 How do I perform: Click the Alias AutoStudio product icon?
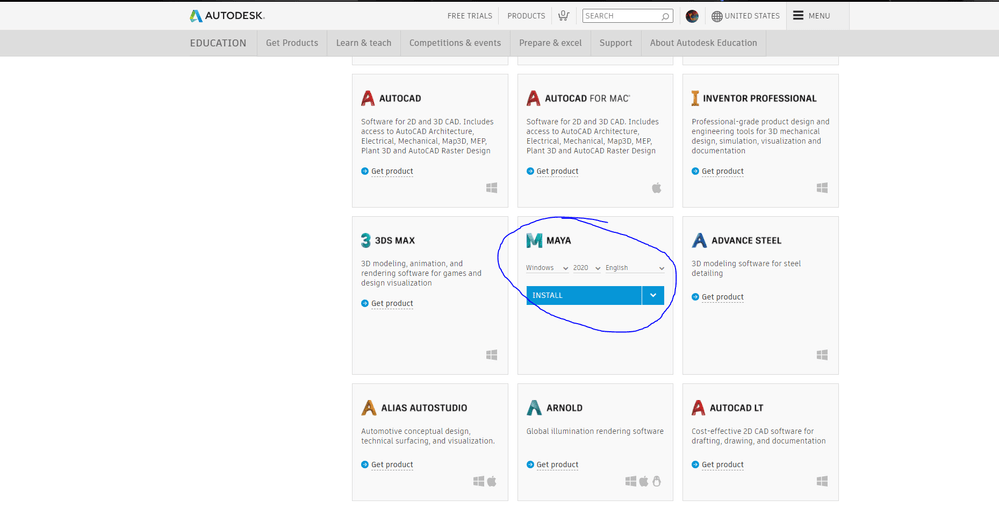[x=369, y=408]
